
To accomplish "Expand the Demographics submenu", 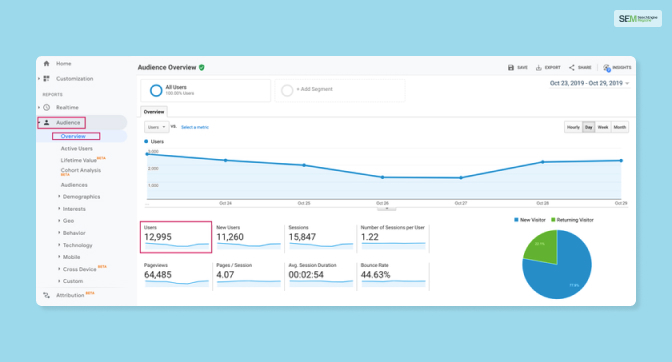I will [59, 196].
